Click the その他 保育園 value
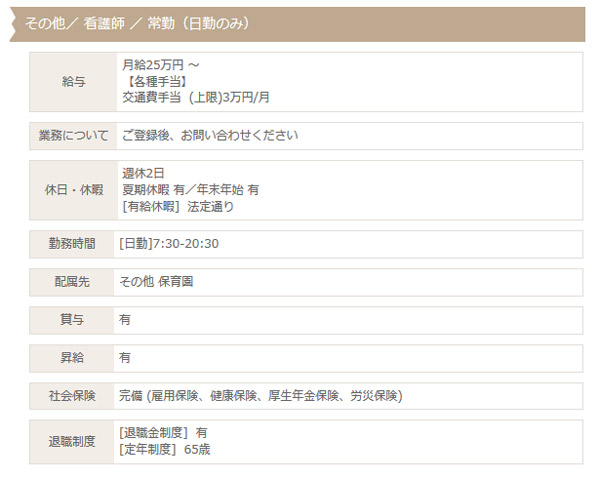 point(157,282)
